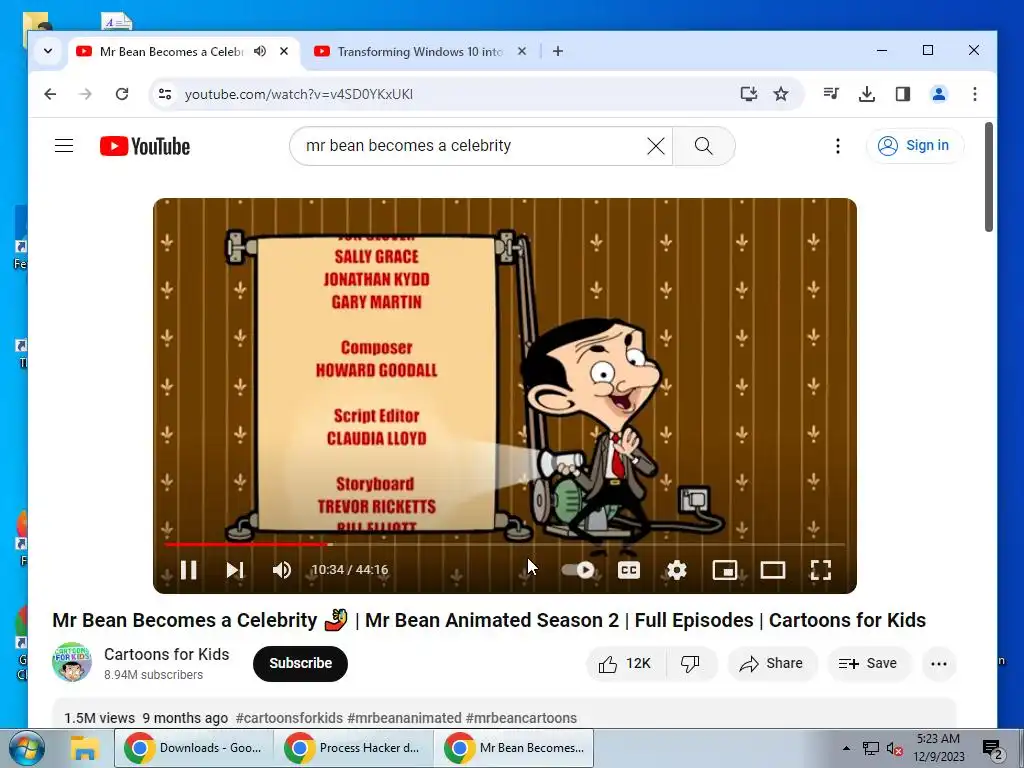Switch to theater mode
Screen dimensions: 1024x768
(773, 570)
